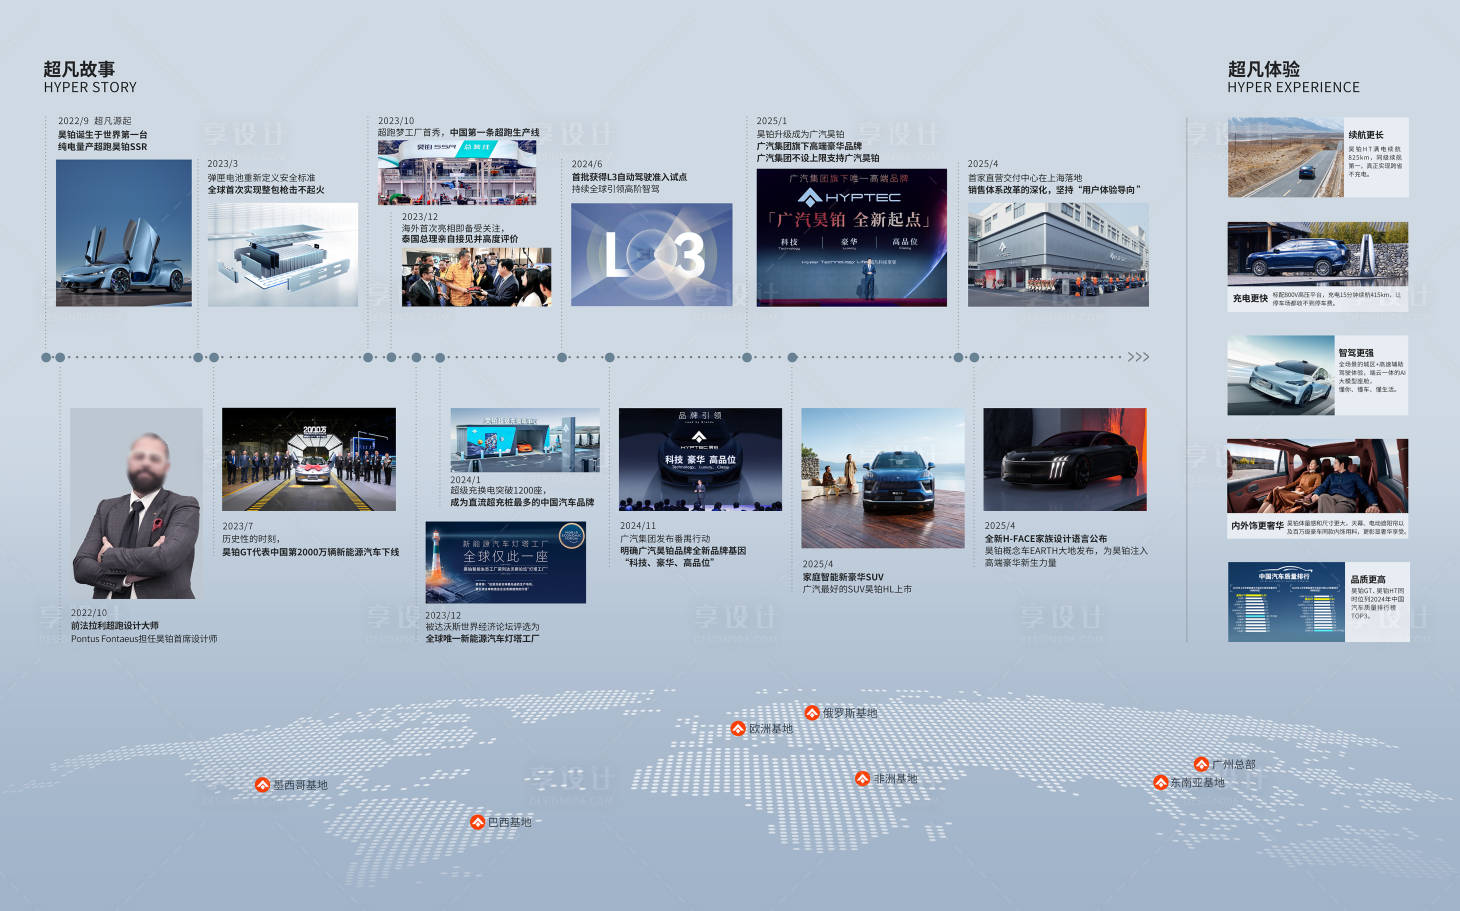Click the designer portrait with crossed arms

(136, 503)
